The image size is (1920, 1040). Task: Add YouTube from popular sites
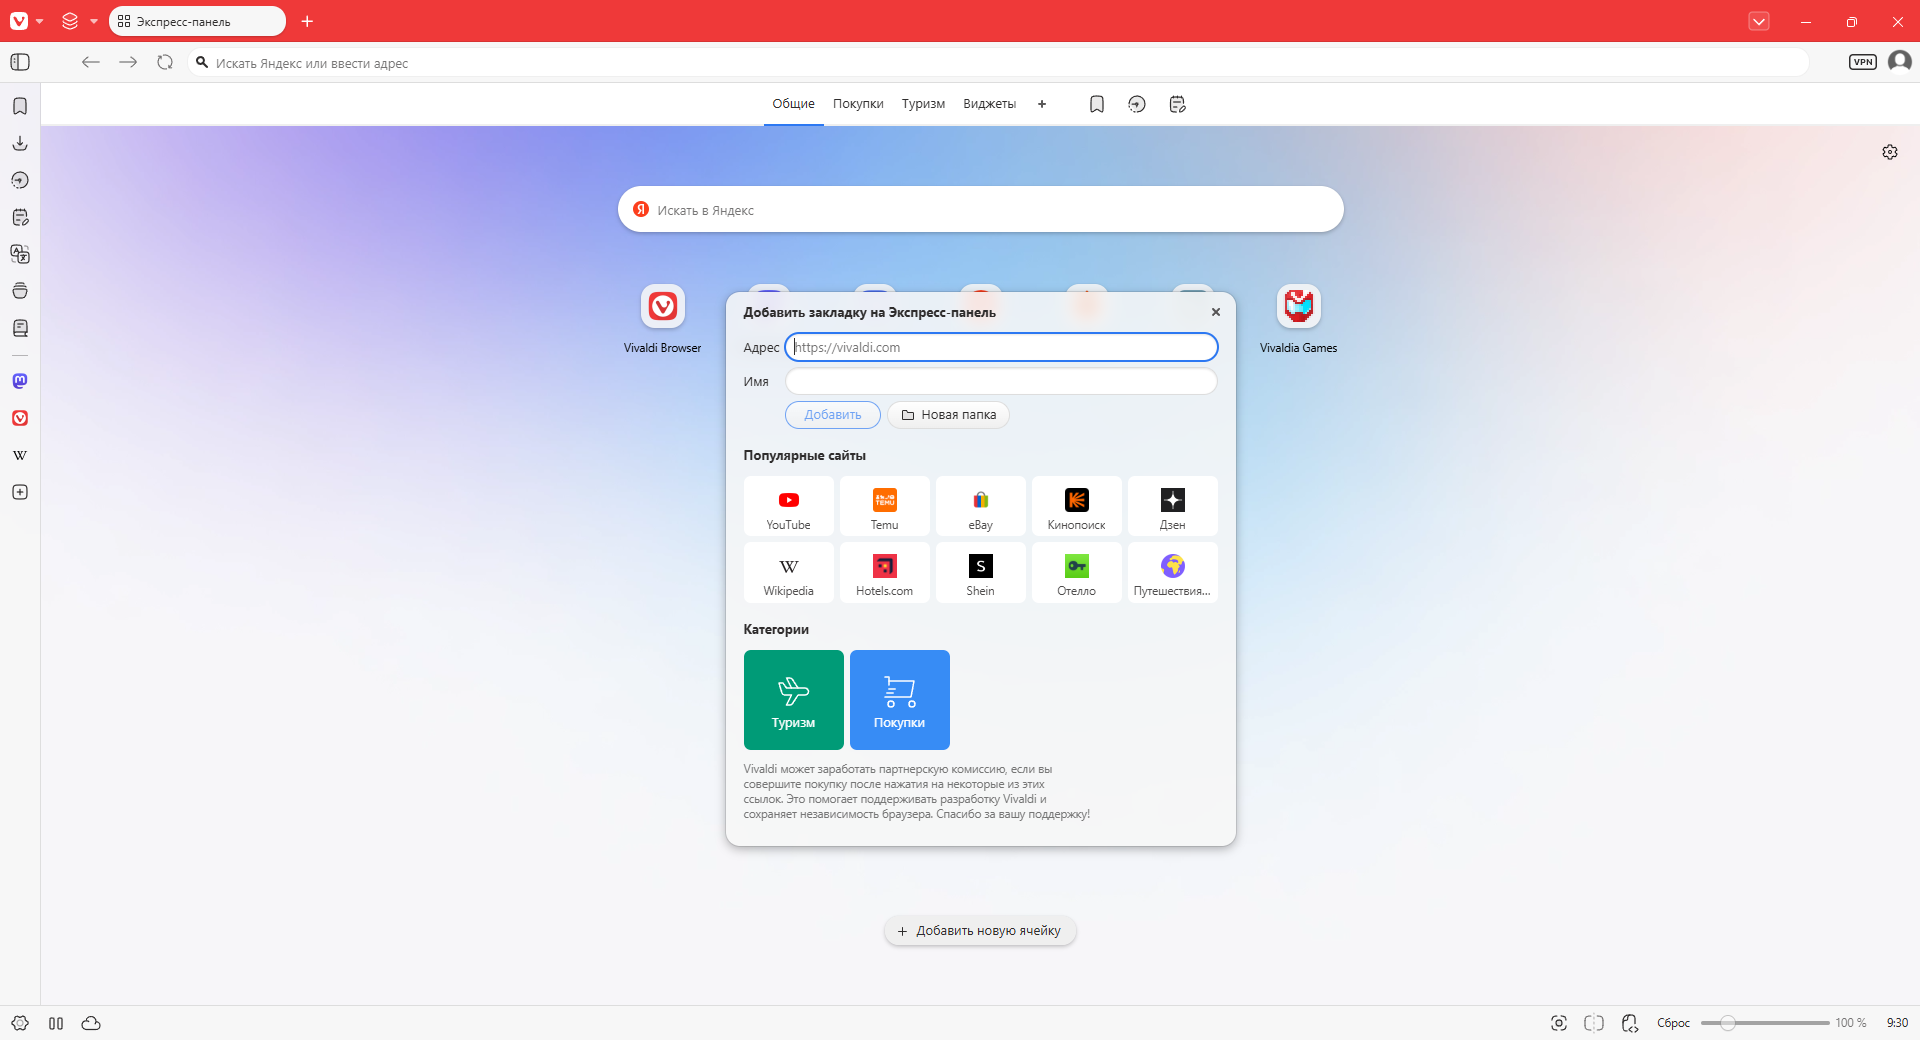789,506
